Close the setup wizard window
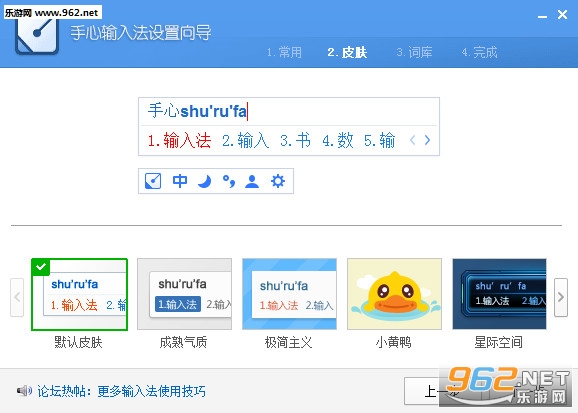This screenshot has height=413, width=578. coord(562,15)
